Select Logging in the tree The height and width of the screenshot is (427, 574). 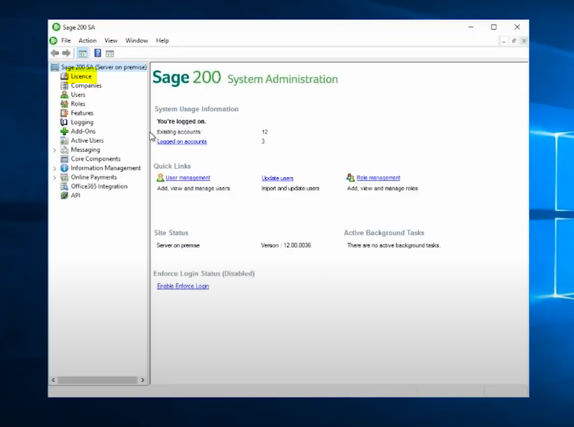tap(82, 122)
